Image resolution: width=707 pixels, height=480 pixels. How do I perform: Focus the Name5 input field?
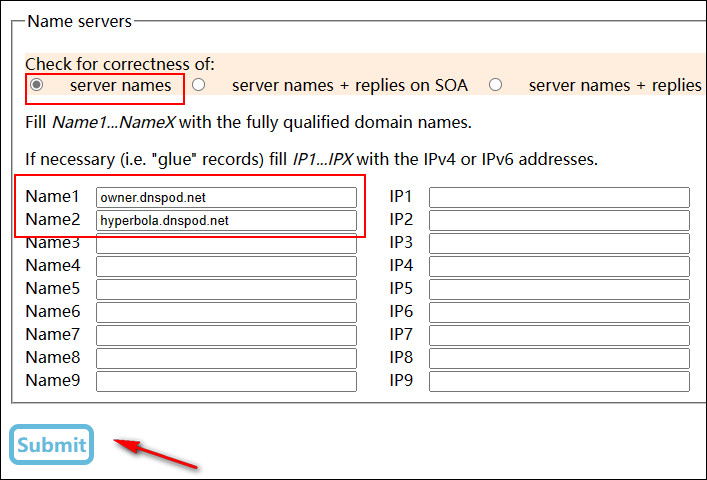pos(226,289)
